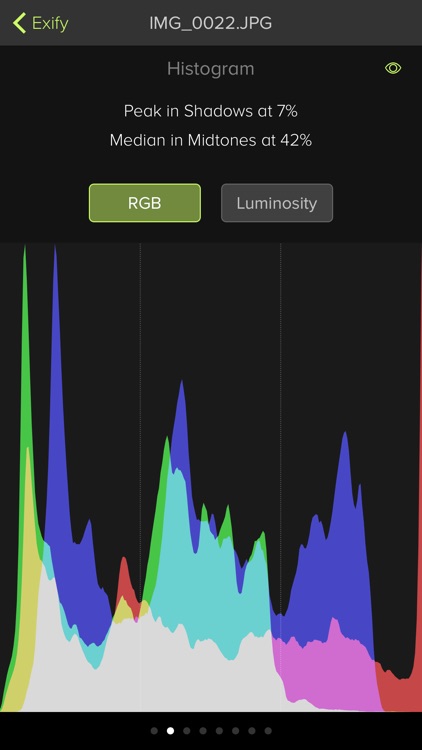The width and height of the screenshot is (422, 750).
Task: Select the Median in Midtones readout
Action: (211, 141)
